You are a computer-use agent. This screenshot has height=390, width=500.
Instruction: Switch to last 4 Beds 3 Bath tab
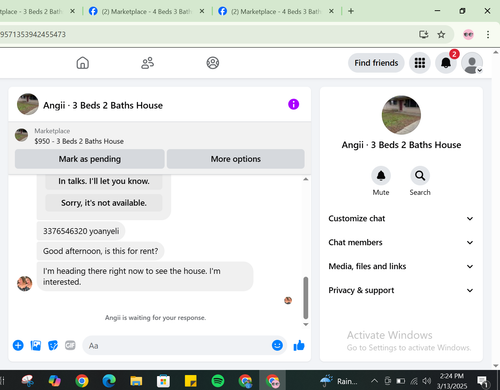pyautogui.click(x=276, y=11)
